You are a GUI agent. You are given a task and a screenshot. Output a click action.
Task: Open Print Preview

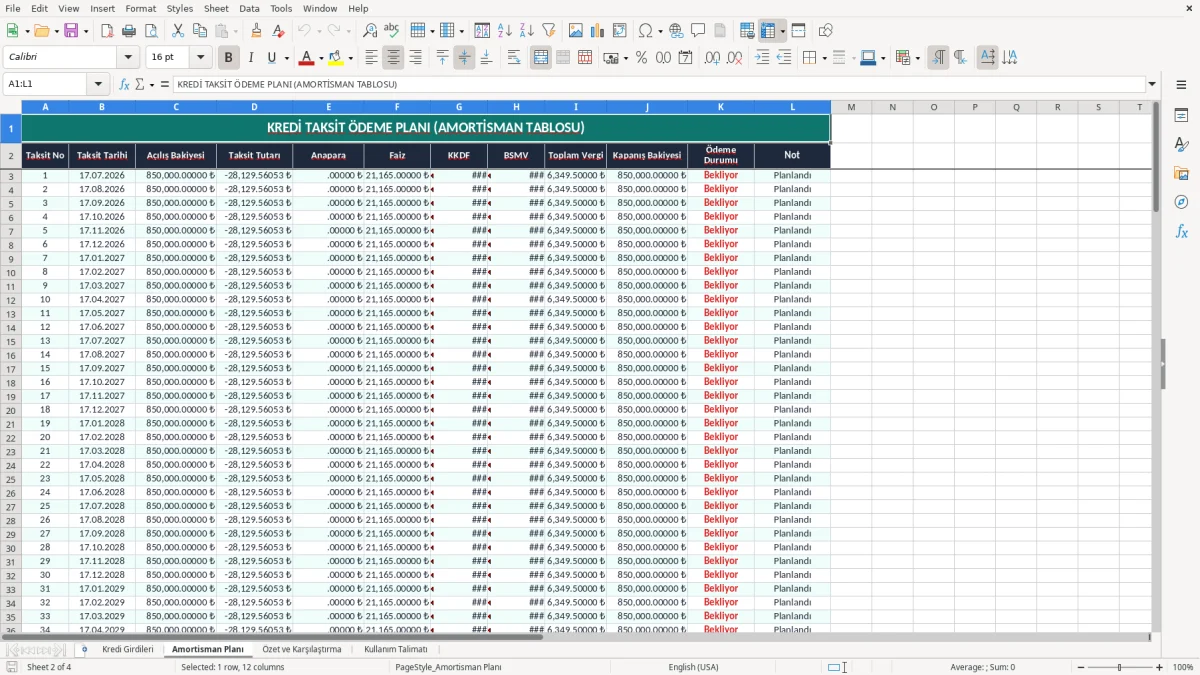(150, 31)
